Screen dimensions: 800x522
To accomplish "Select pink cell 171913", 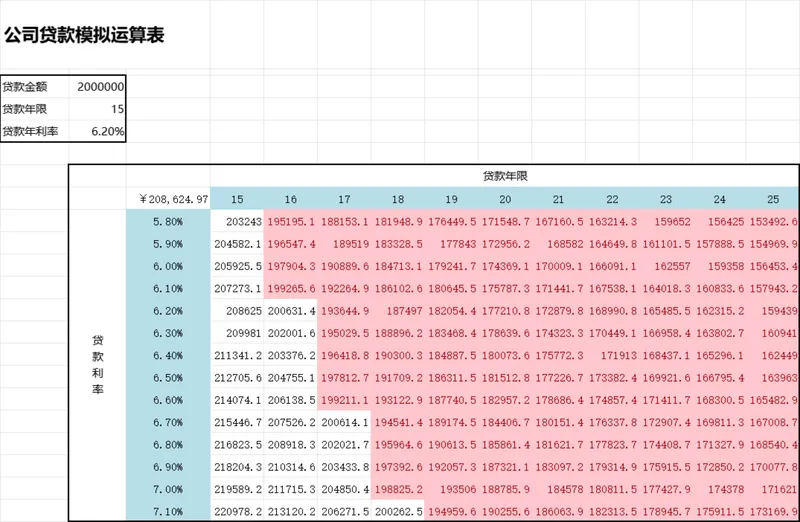I will 612,356.
